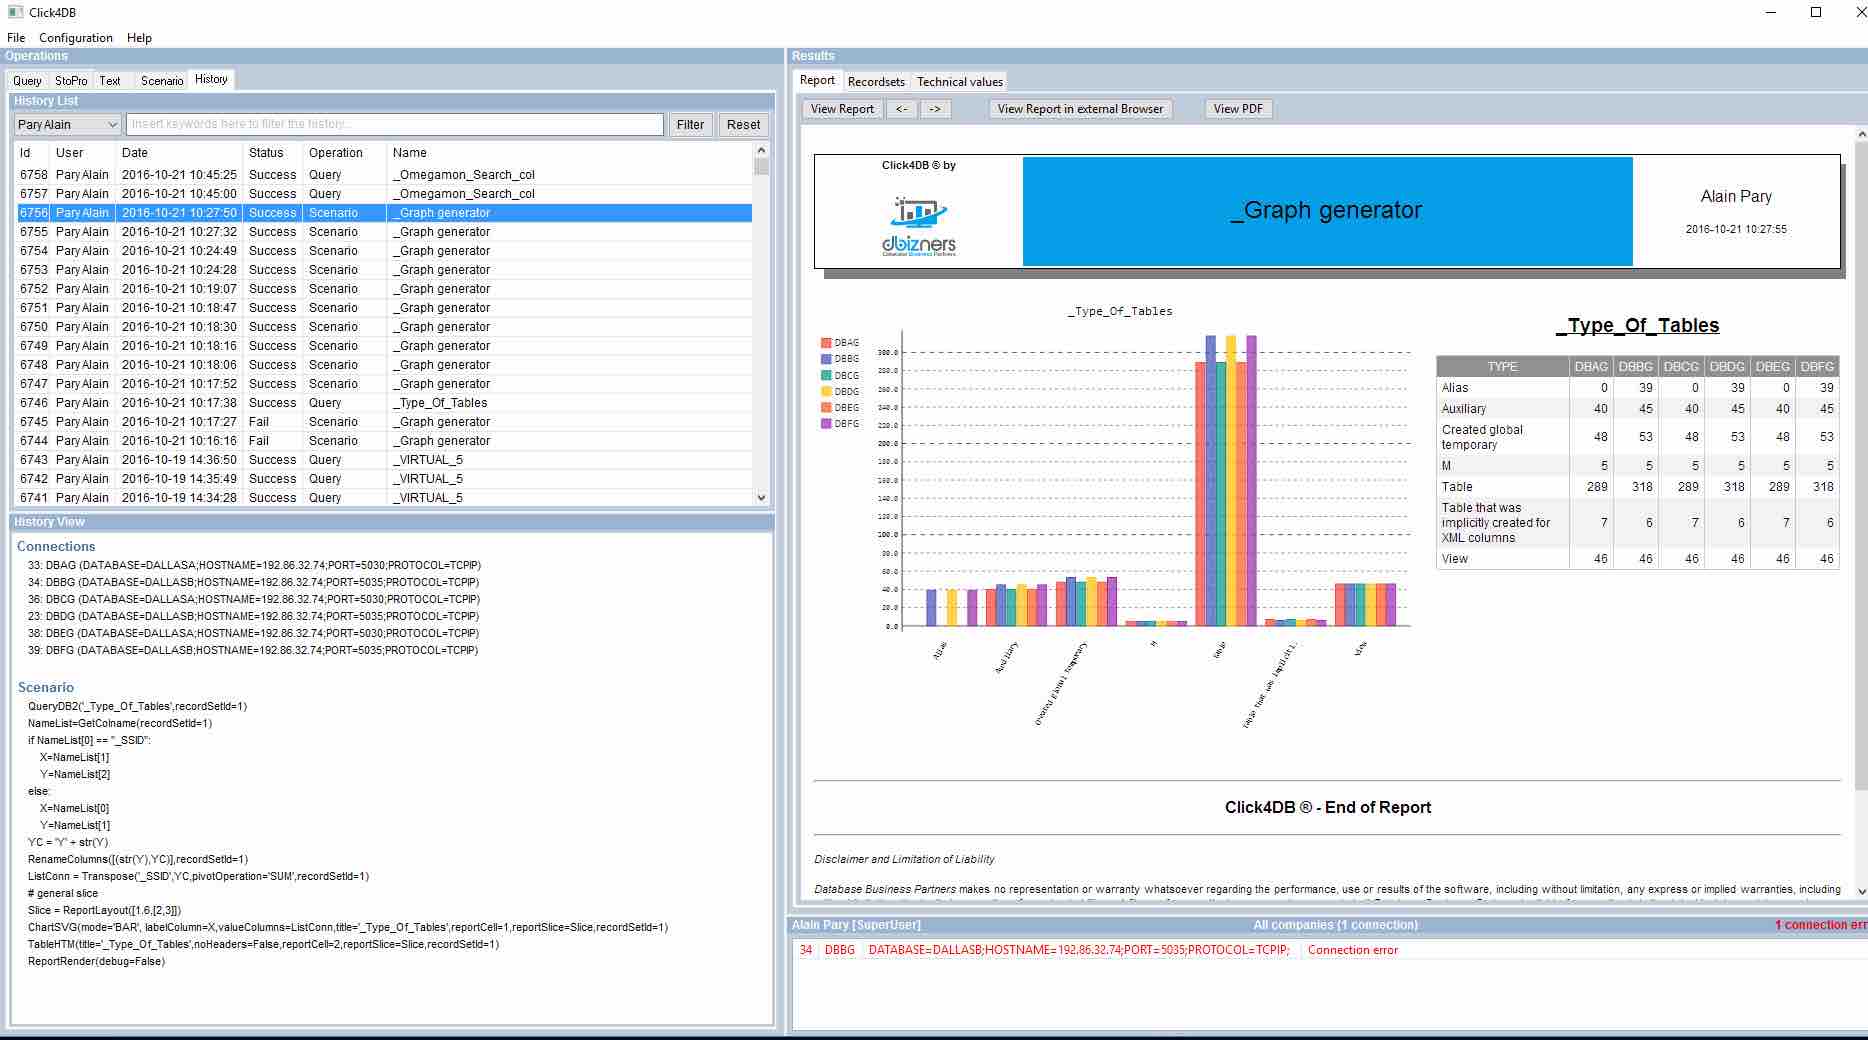Focus the history keyword filter field

(395, 124)
